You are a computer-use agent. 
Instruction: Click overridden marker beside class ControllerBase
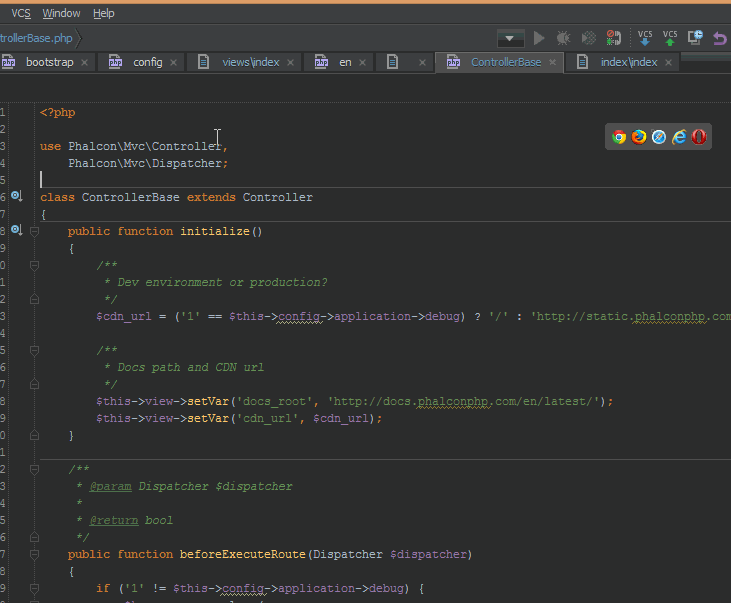(17, 197)
